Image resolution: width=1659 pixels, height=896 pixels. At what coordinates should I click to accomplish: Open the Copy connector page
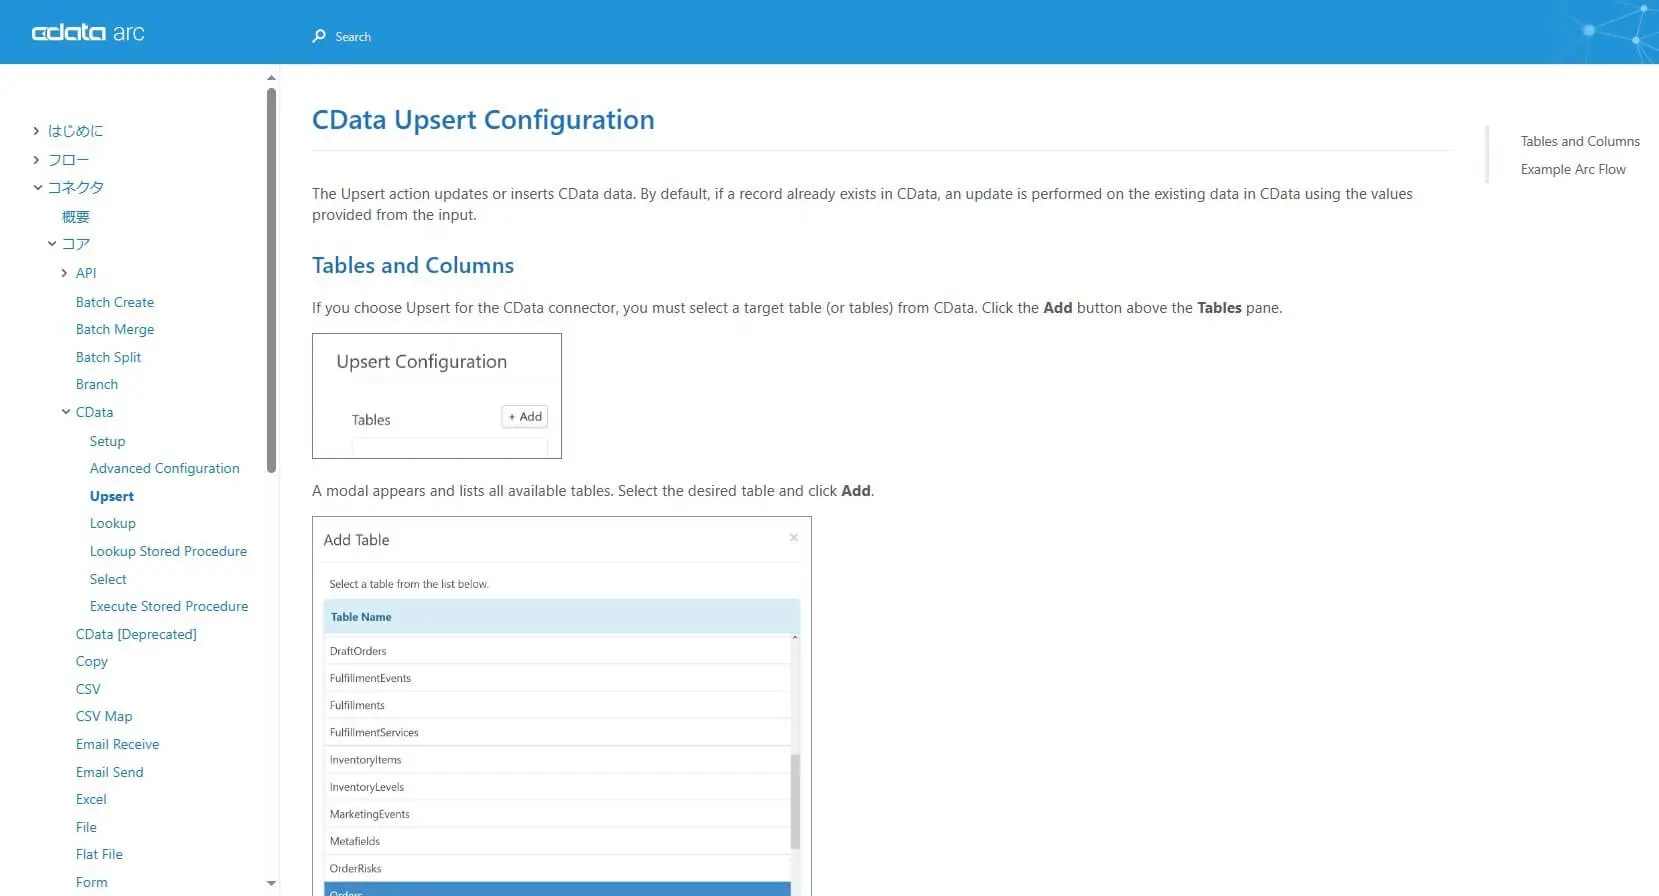92,661
